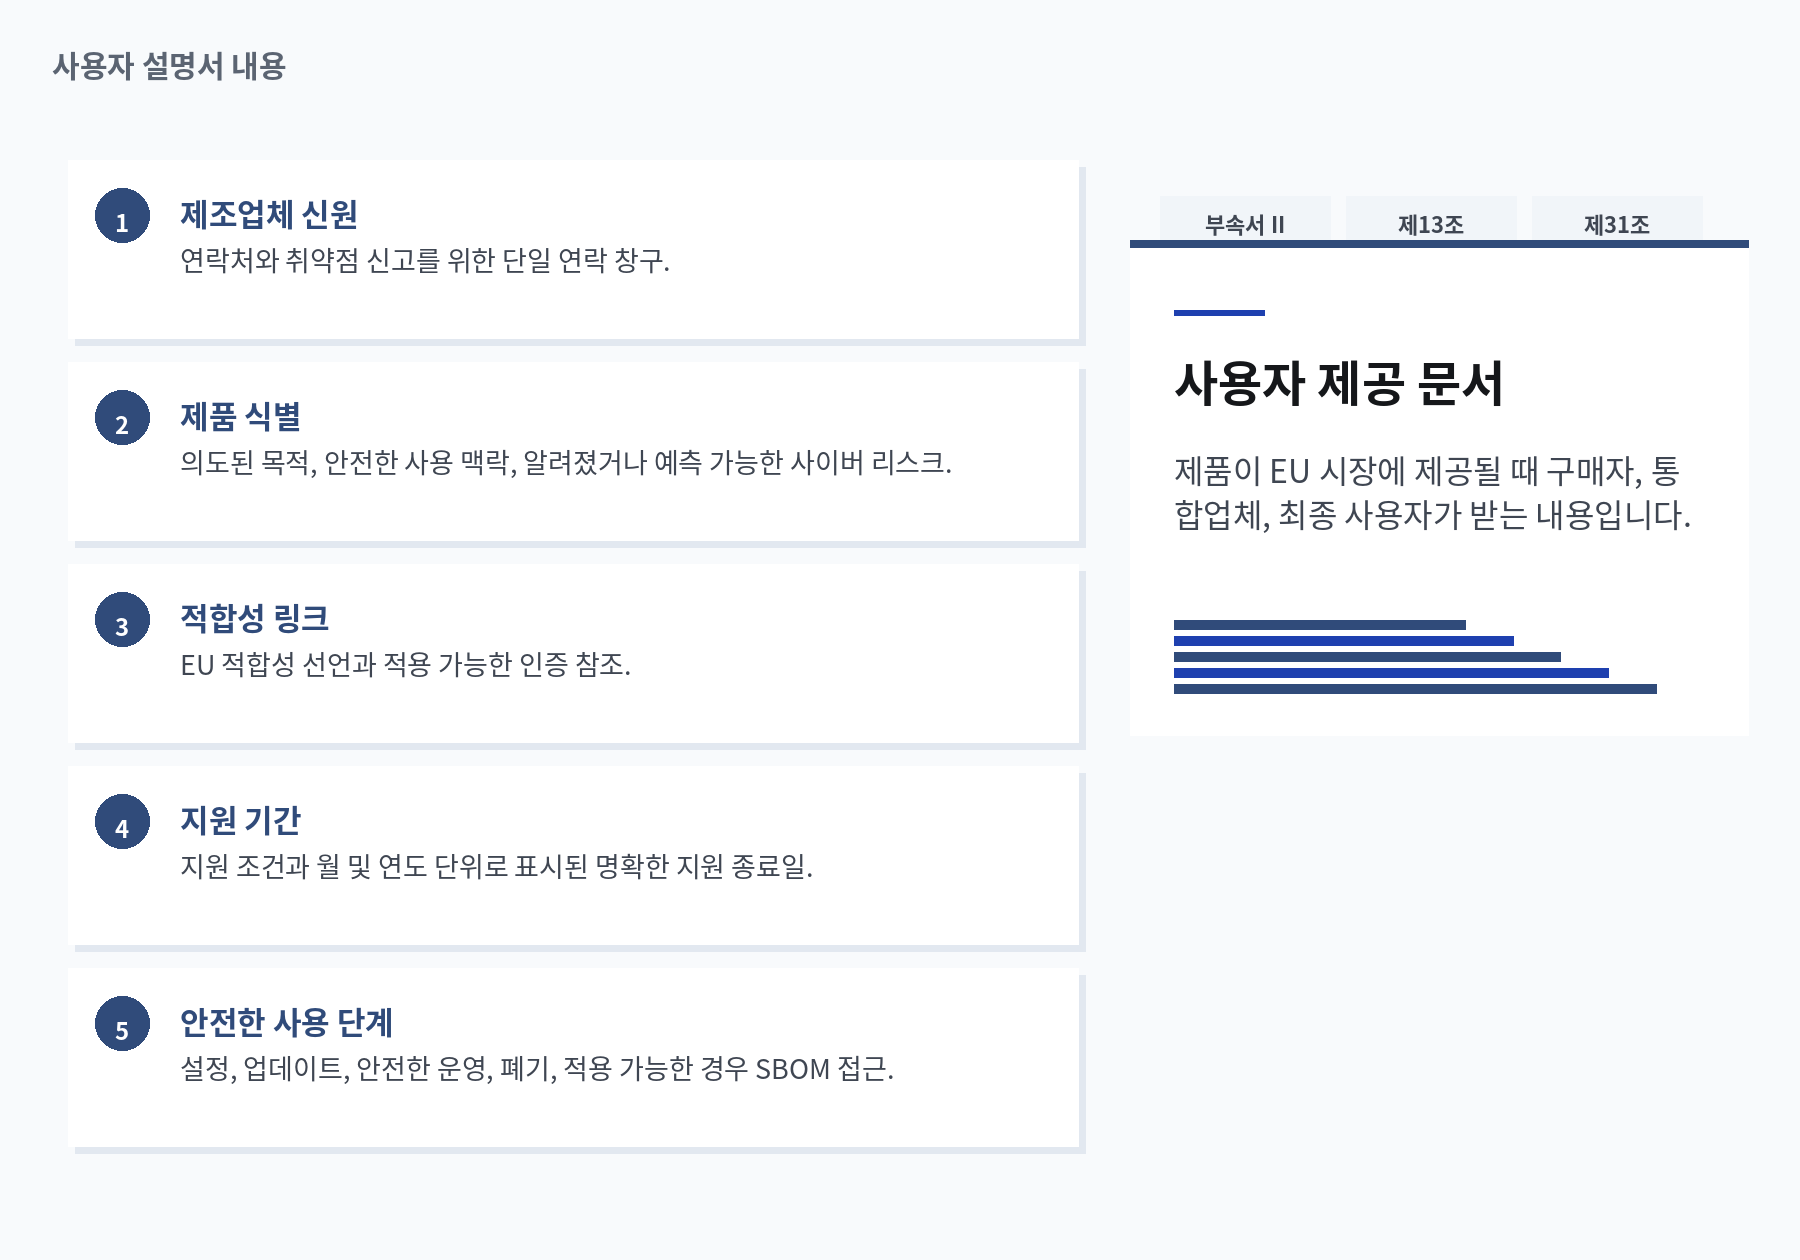Click the number 3 circle badge

pos(122,619)
